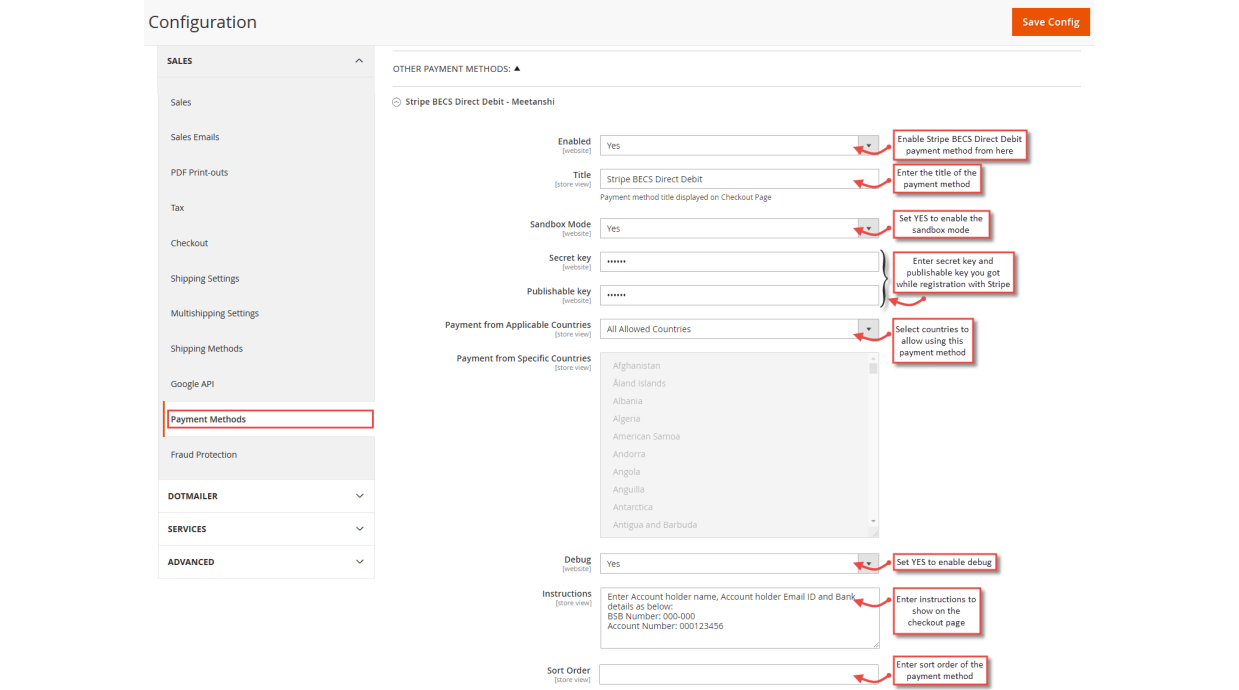Select Antarctica in countries list
Image resolution: width=1239 pixels, height=690 pixels.
[x=633, y=507]
